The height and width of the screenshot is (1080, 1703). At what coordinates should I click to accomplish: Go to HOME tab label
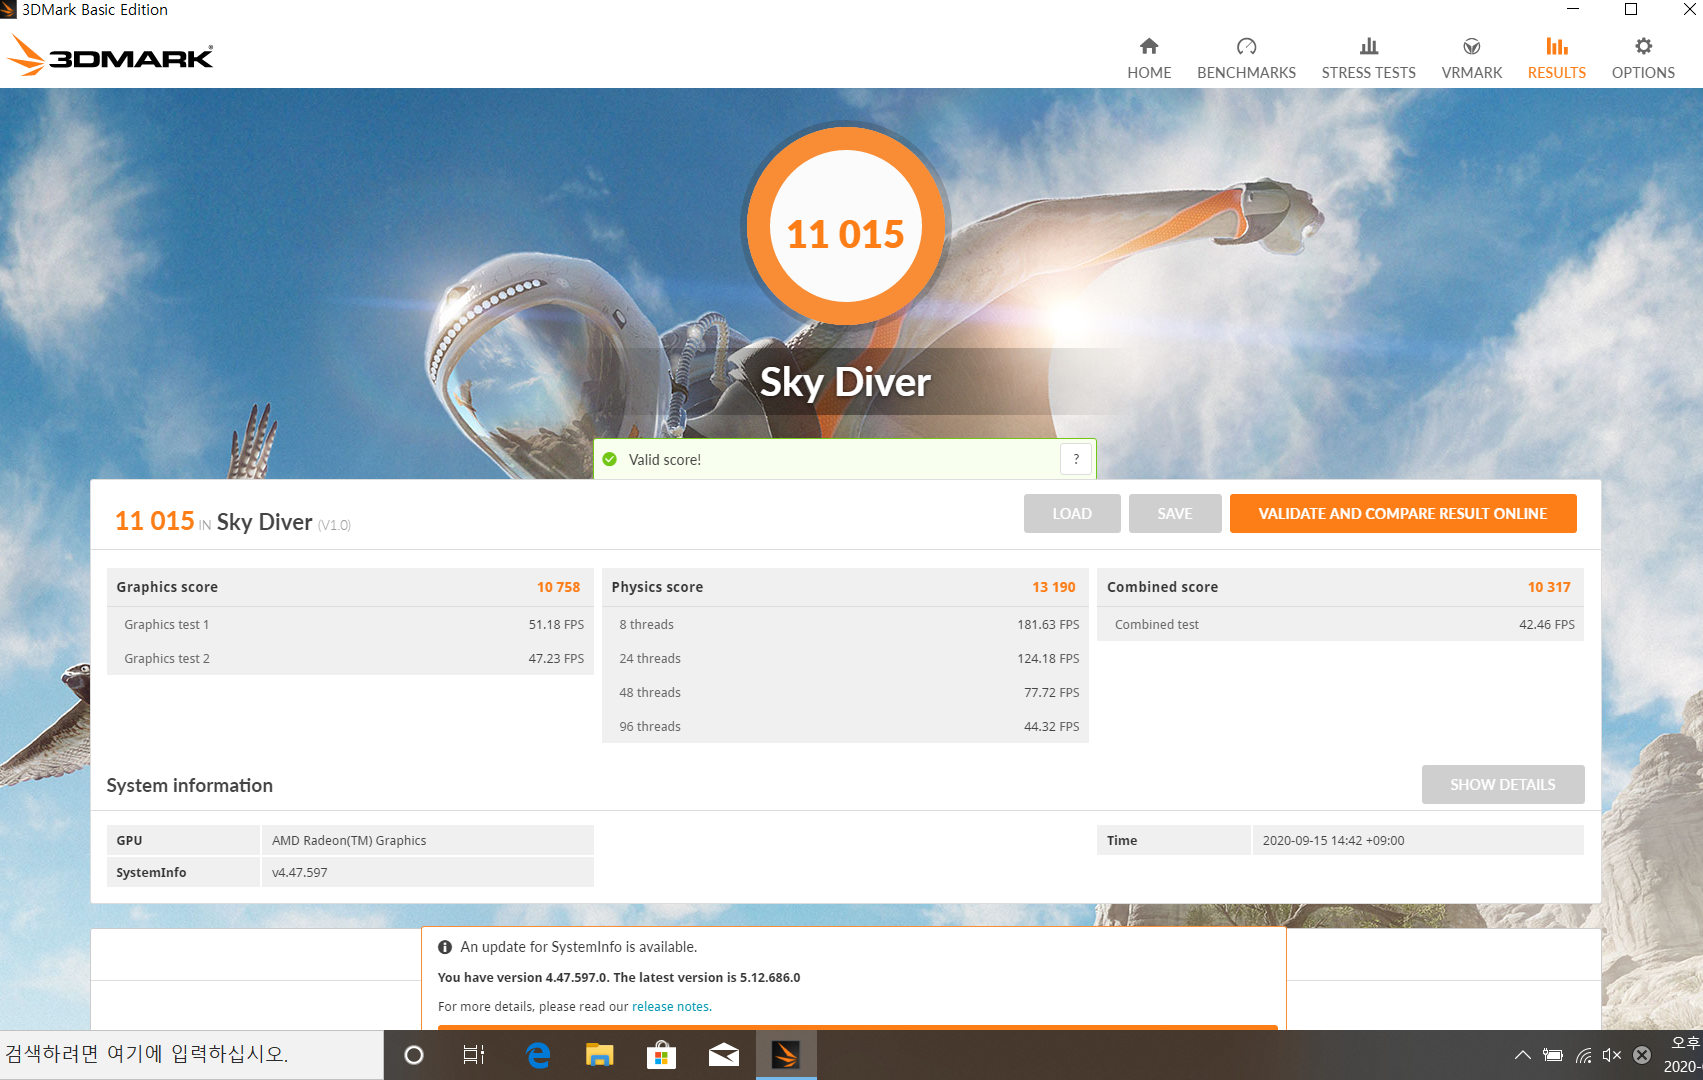tap(1149, 73)
